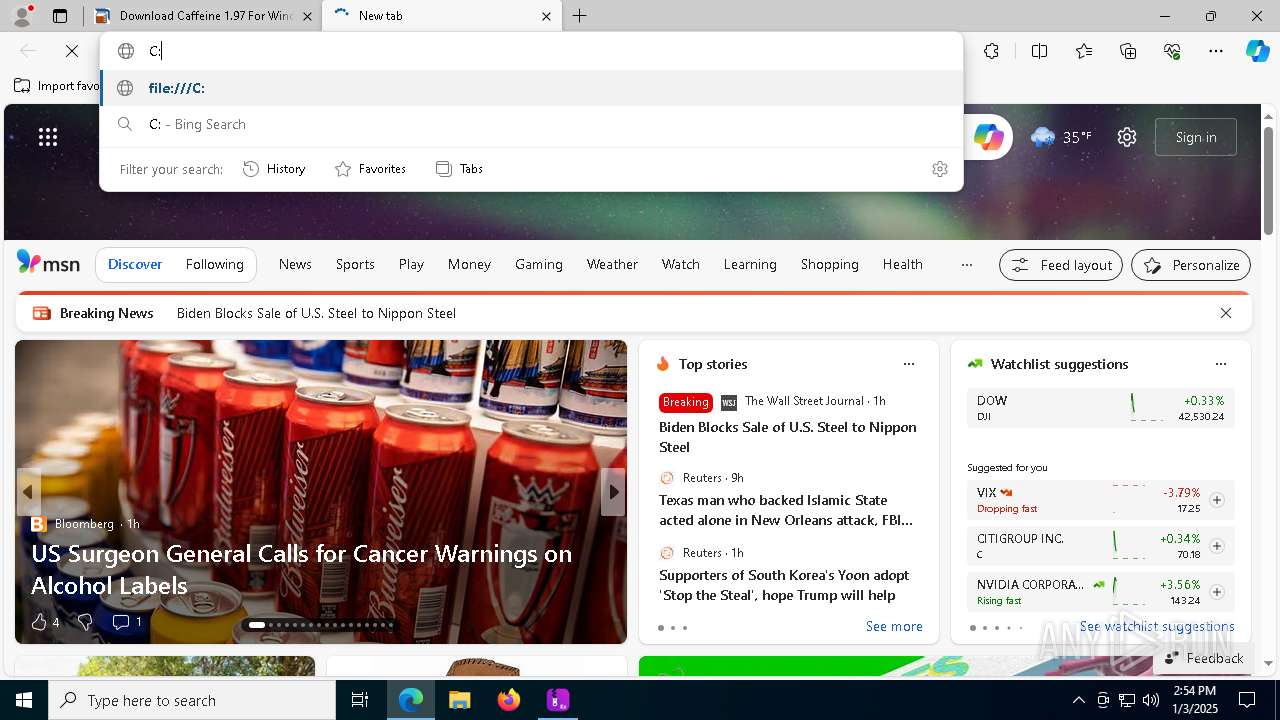Open Top stories more options ellipsis
The height and width of the screenshot is (720, 1280).
coord(909,364)
